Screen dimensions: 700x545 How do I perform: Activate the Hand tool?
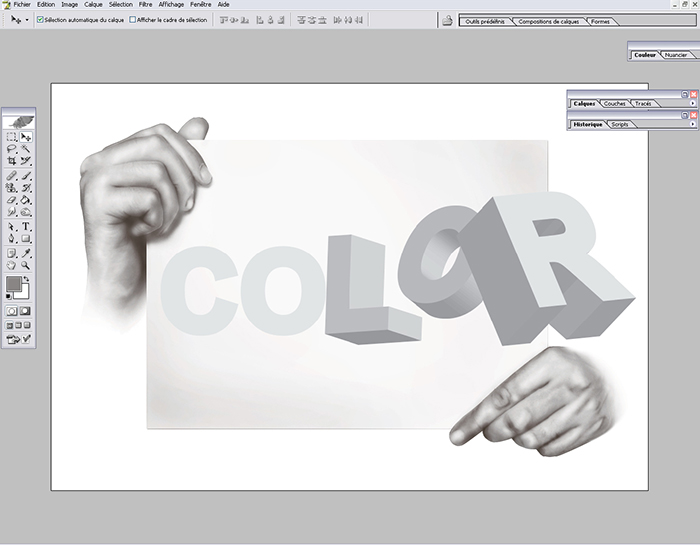[x=11, y=265]
